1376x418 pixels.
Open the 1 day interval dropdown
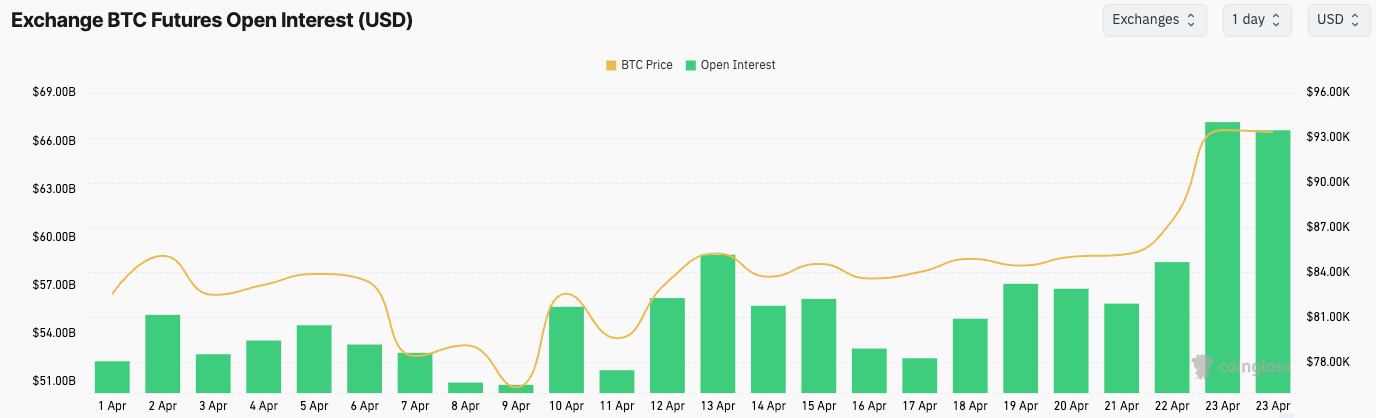(x=1257, y=20)
